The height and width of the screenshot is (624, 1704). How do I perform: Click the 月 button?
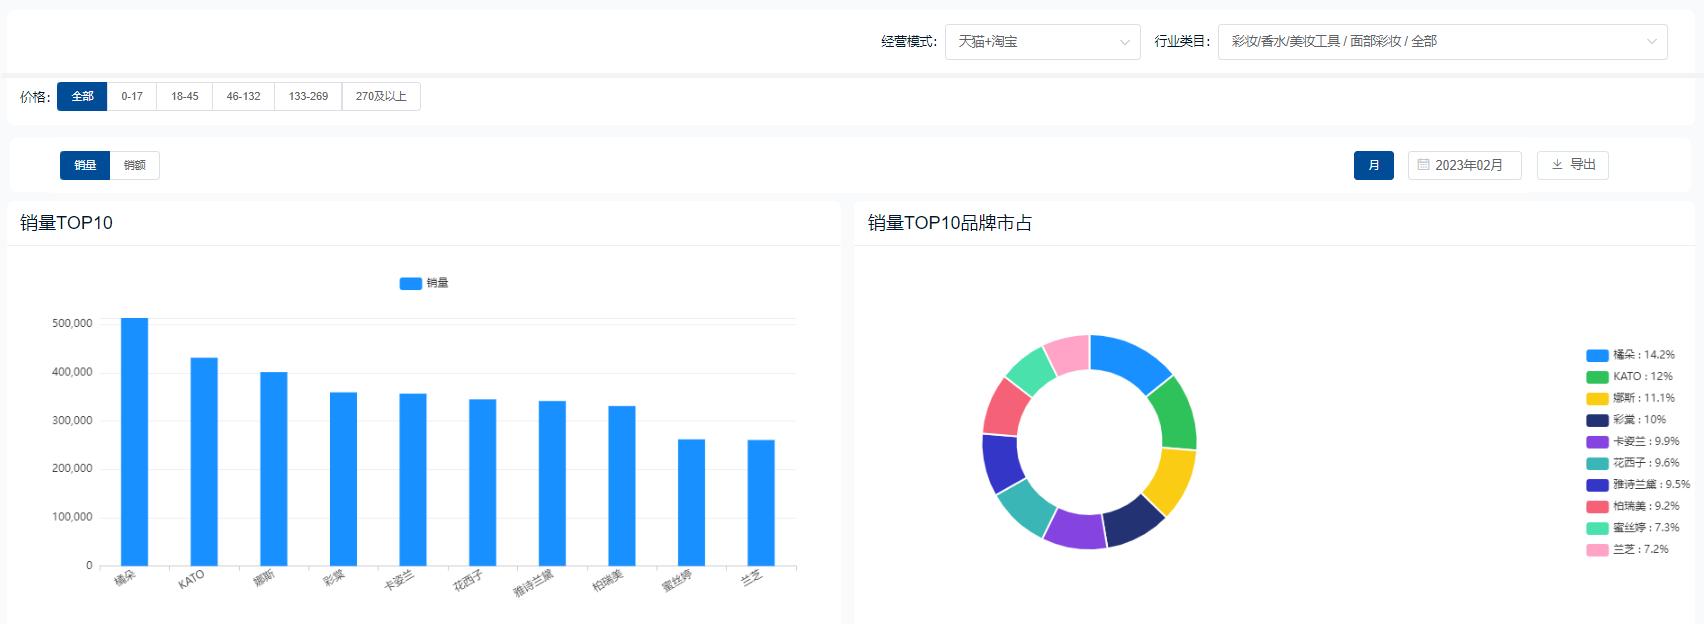coord(1373,165)
